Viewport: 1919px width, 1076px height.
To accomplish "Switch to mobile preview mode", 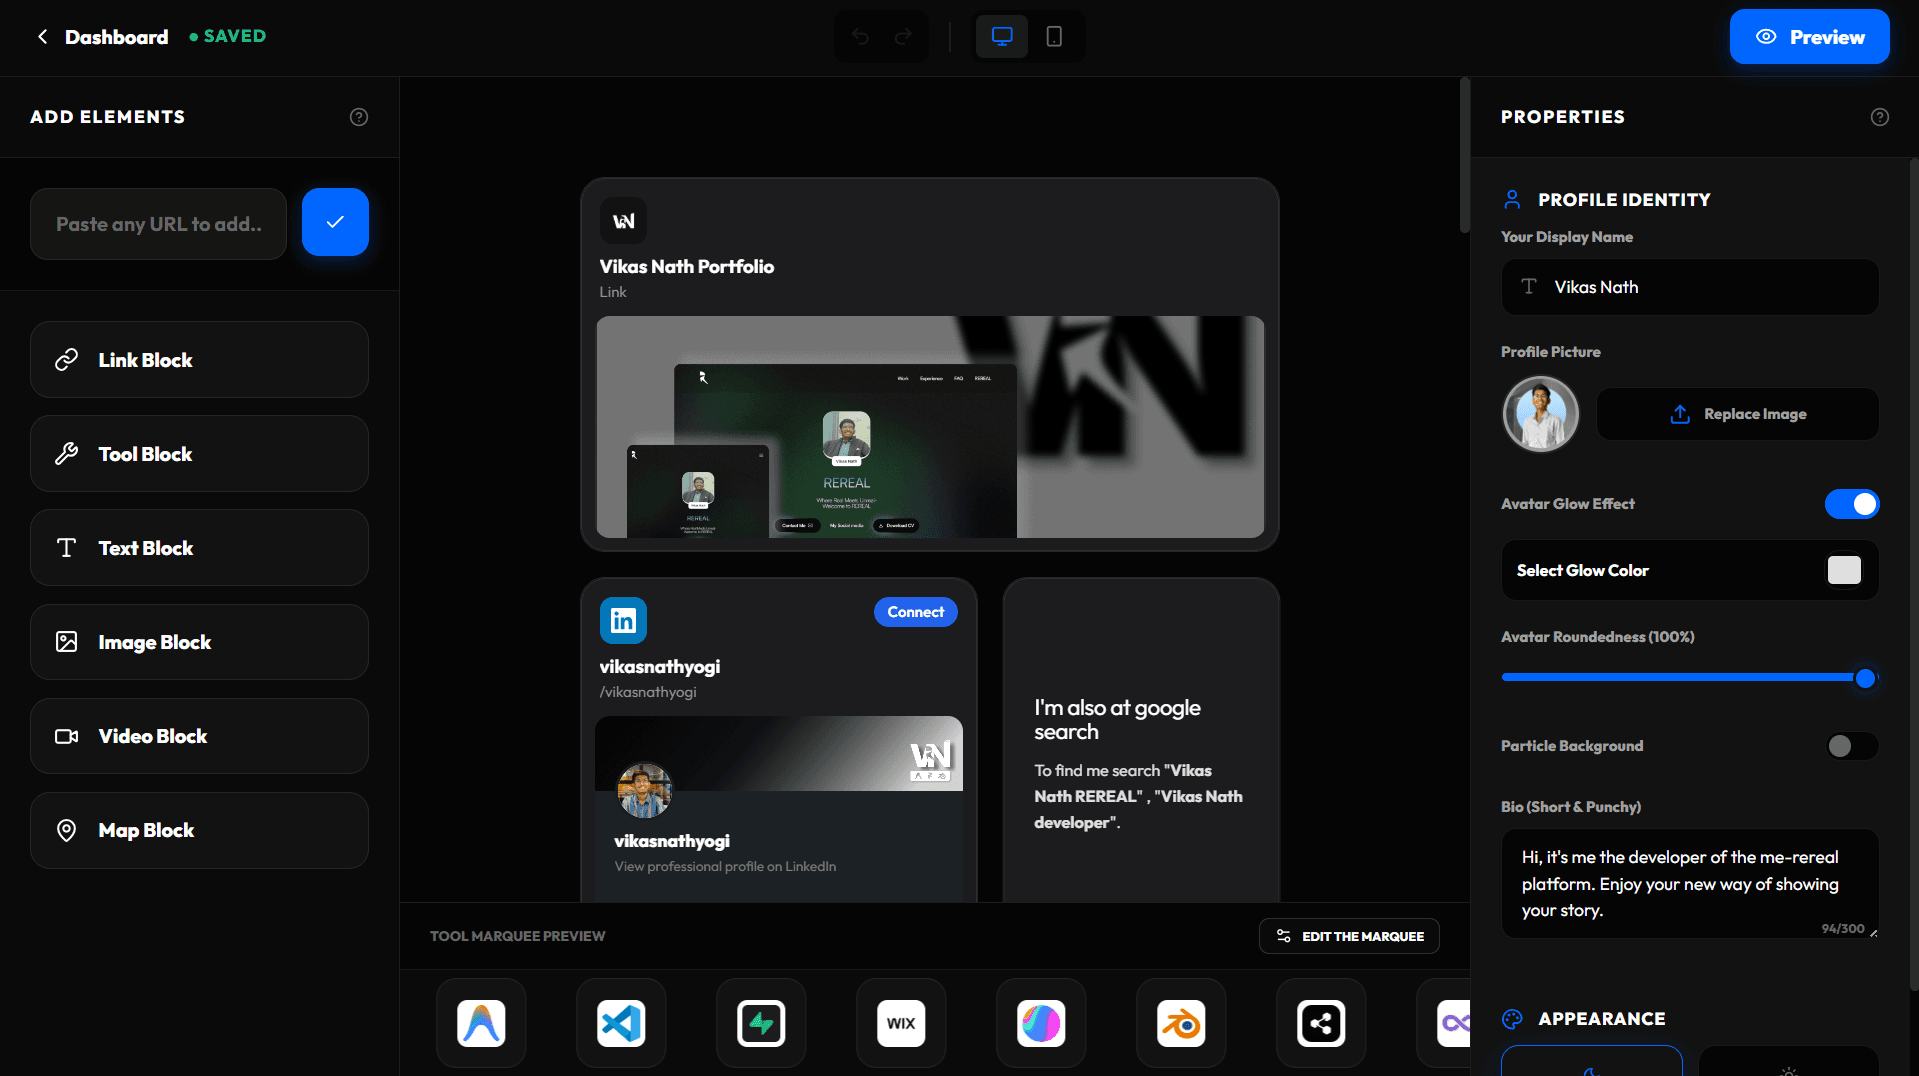I will (1053, 36).
